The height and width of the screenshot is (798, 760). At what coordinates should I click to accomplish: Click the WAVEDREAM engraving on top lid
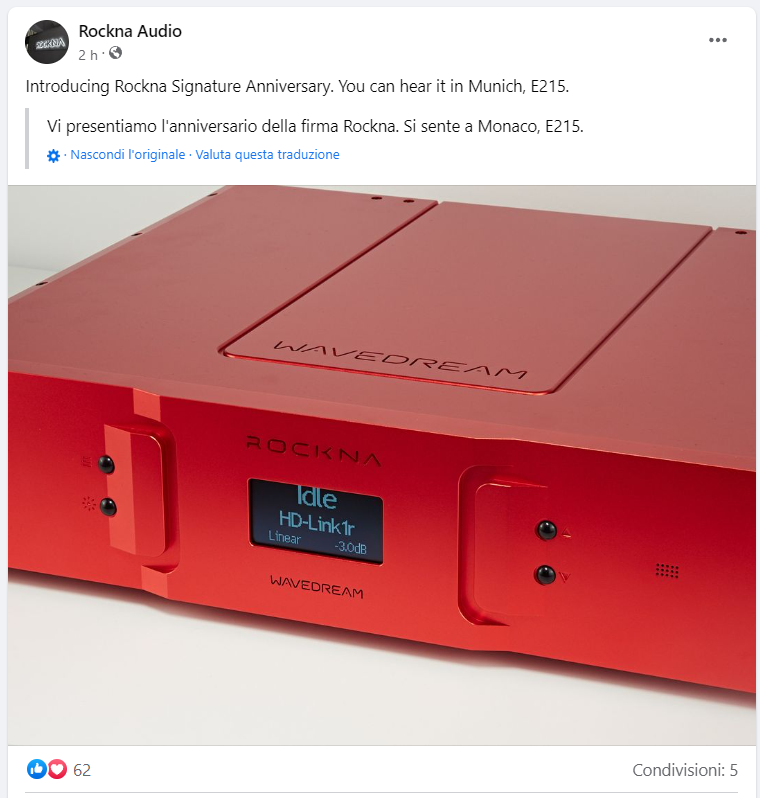(400, 360)
